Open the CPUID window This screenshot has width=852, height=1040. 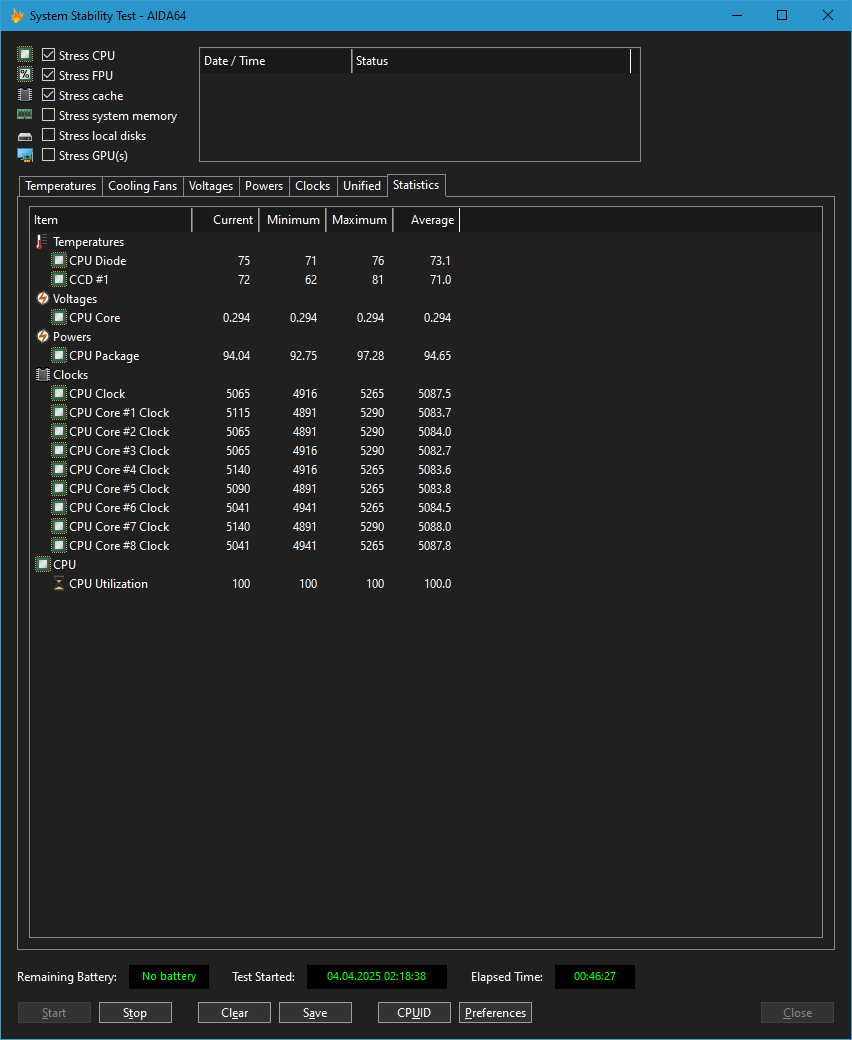tap(414, 1013)
